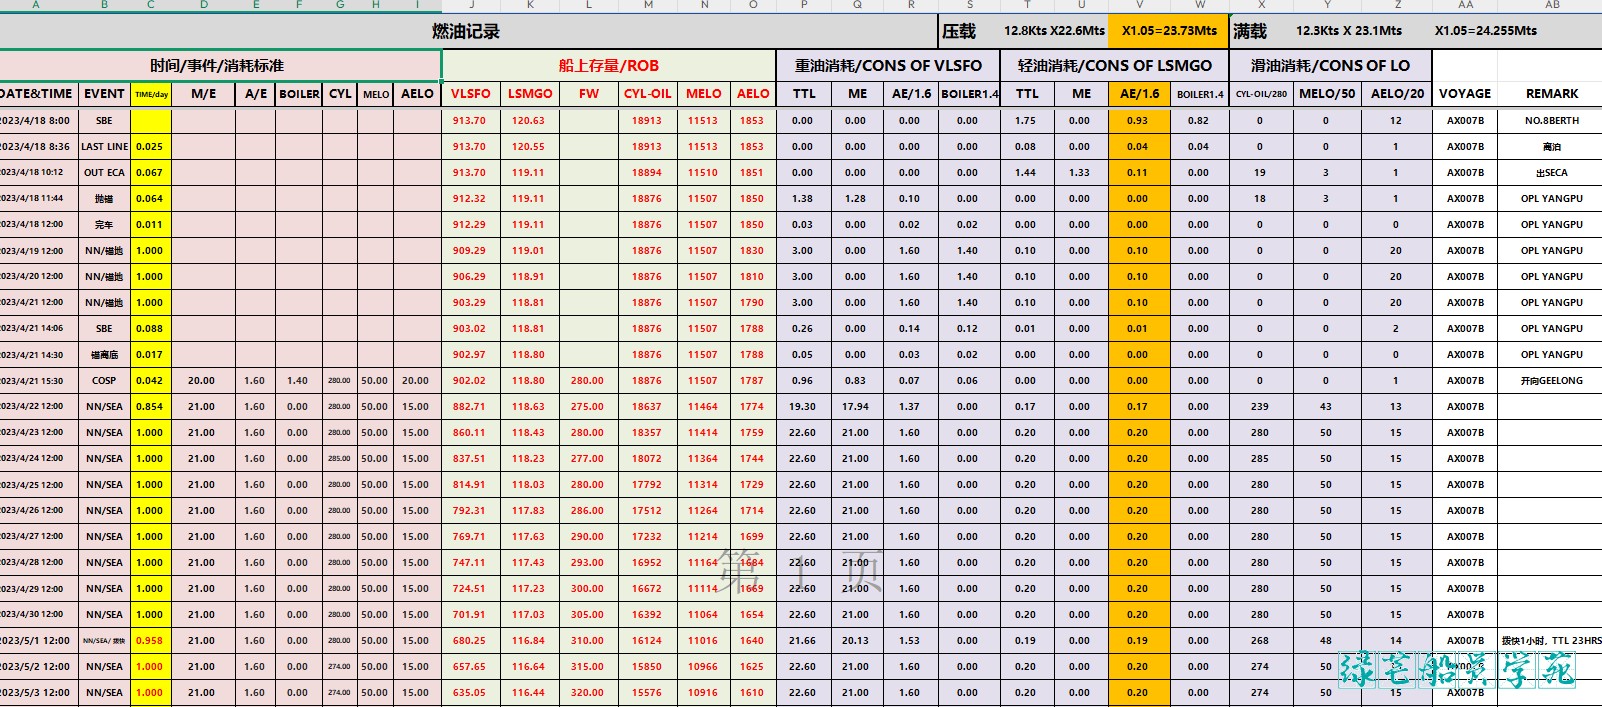Viewport: 1602px width, 707px height.
Task: Click the 重油消耗/CONS OF VLSFO header
Action: 888,65
